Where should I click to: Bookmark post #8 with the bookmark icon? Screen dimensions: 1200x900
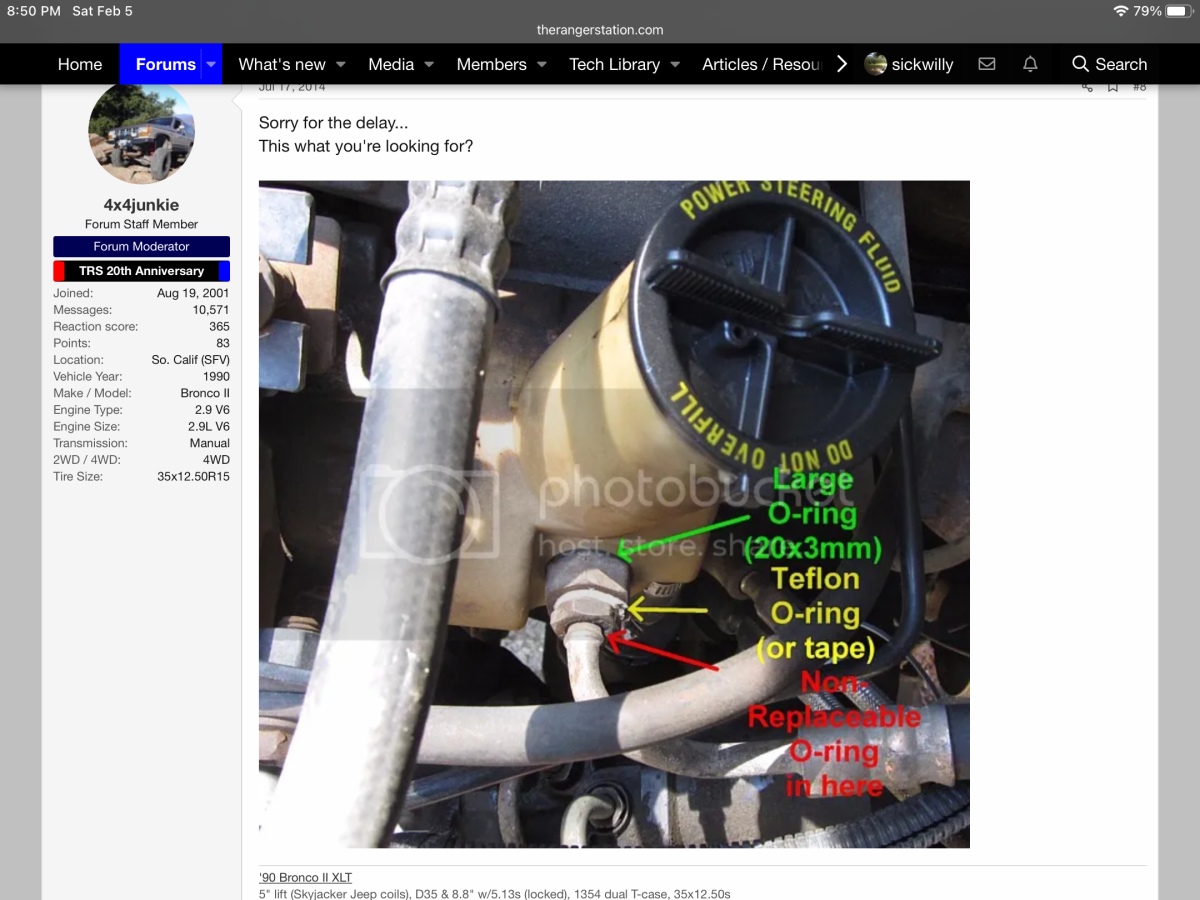point(1112,87)
